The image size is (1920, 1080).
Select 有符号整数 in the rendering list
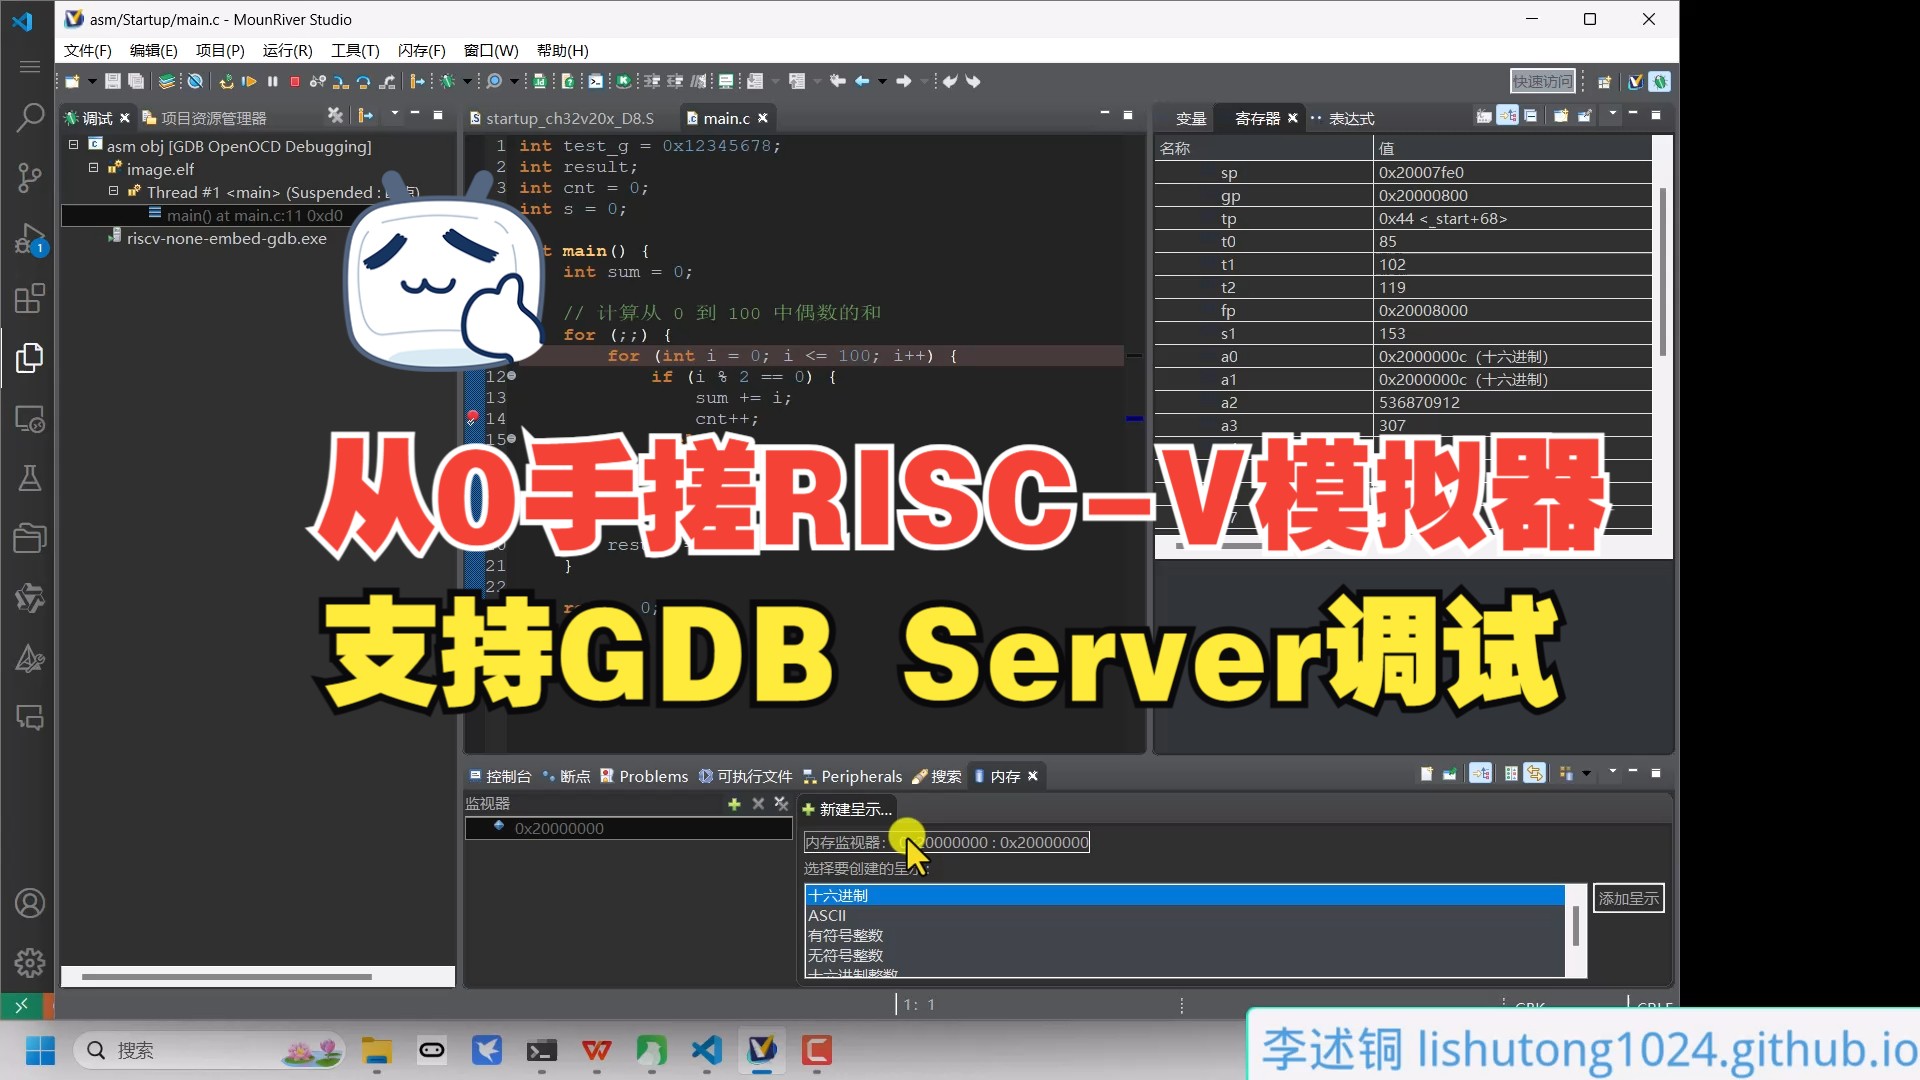[1184, 935]
